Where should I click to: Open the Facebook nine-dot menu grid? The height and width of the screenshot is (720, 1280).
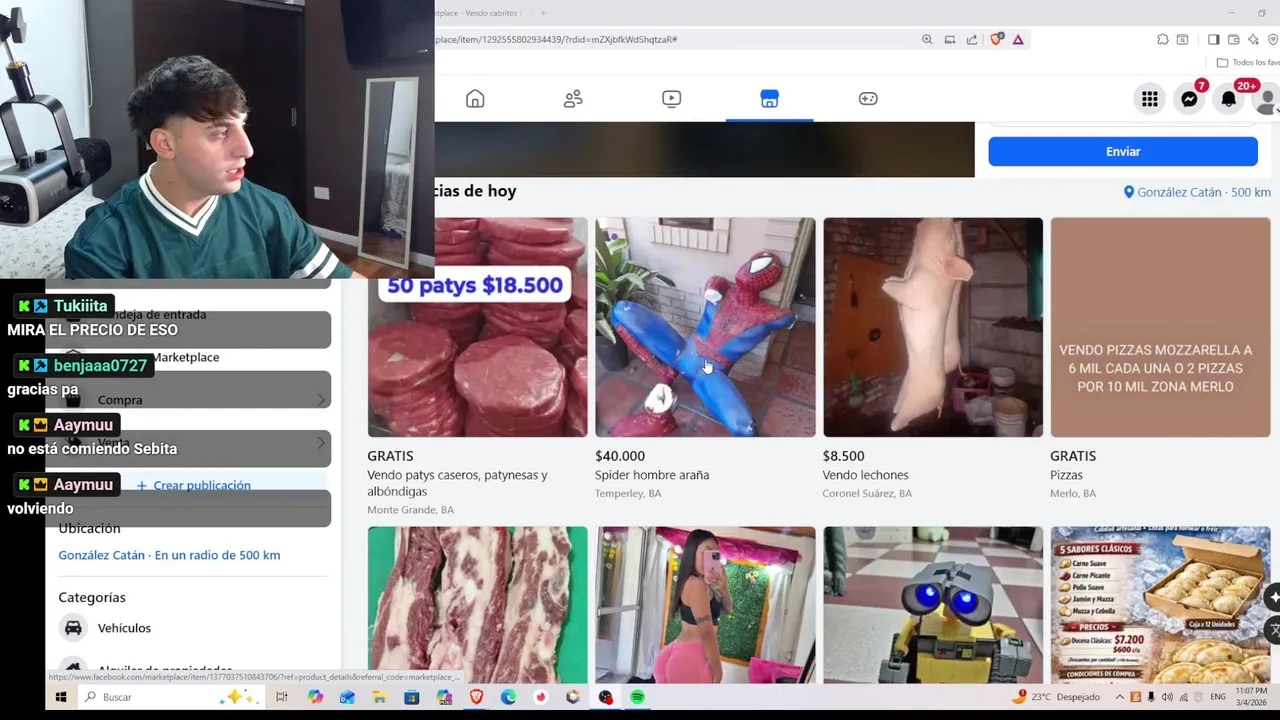pyautogui.click(x=1150, y=99)
